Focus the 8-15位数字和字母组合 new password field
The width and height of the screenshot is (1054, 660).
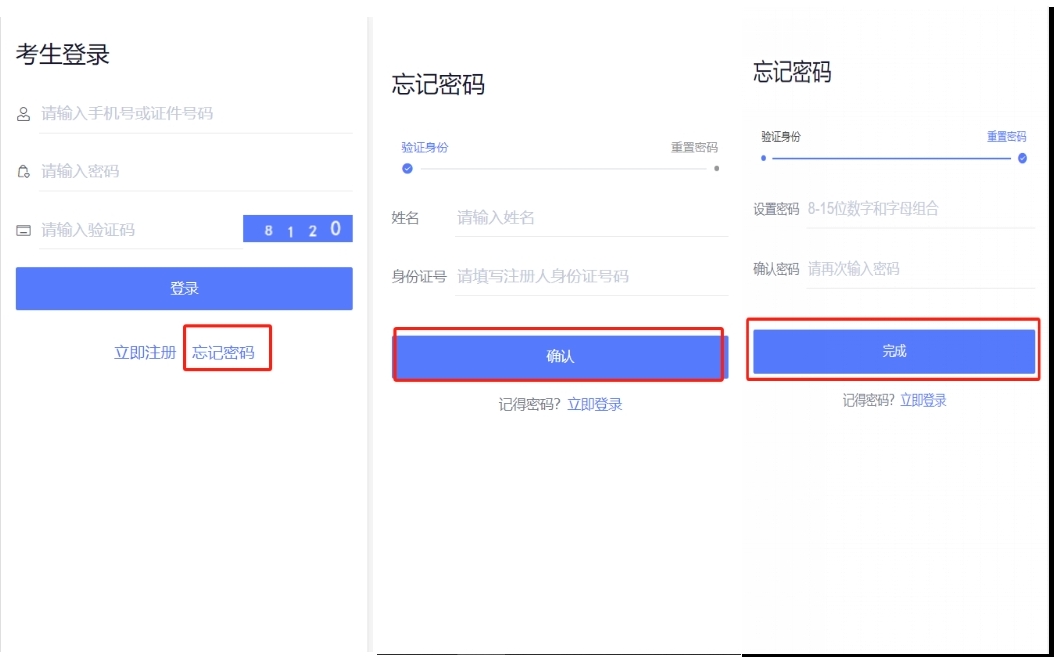tap(918, 209)
